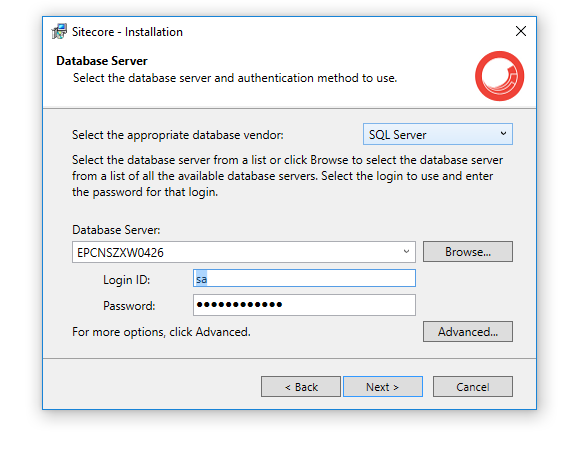Click the Database Server heading text
The height and width of the screenshot is (456, 572).
pos(102,61)
